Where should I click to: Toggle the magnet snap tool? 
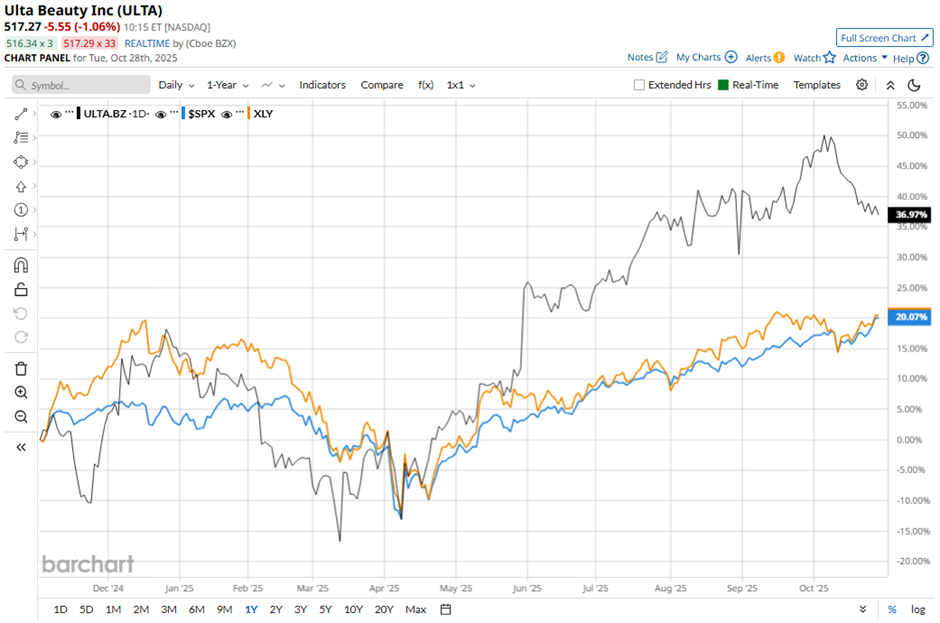[20, 265]
